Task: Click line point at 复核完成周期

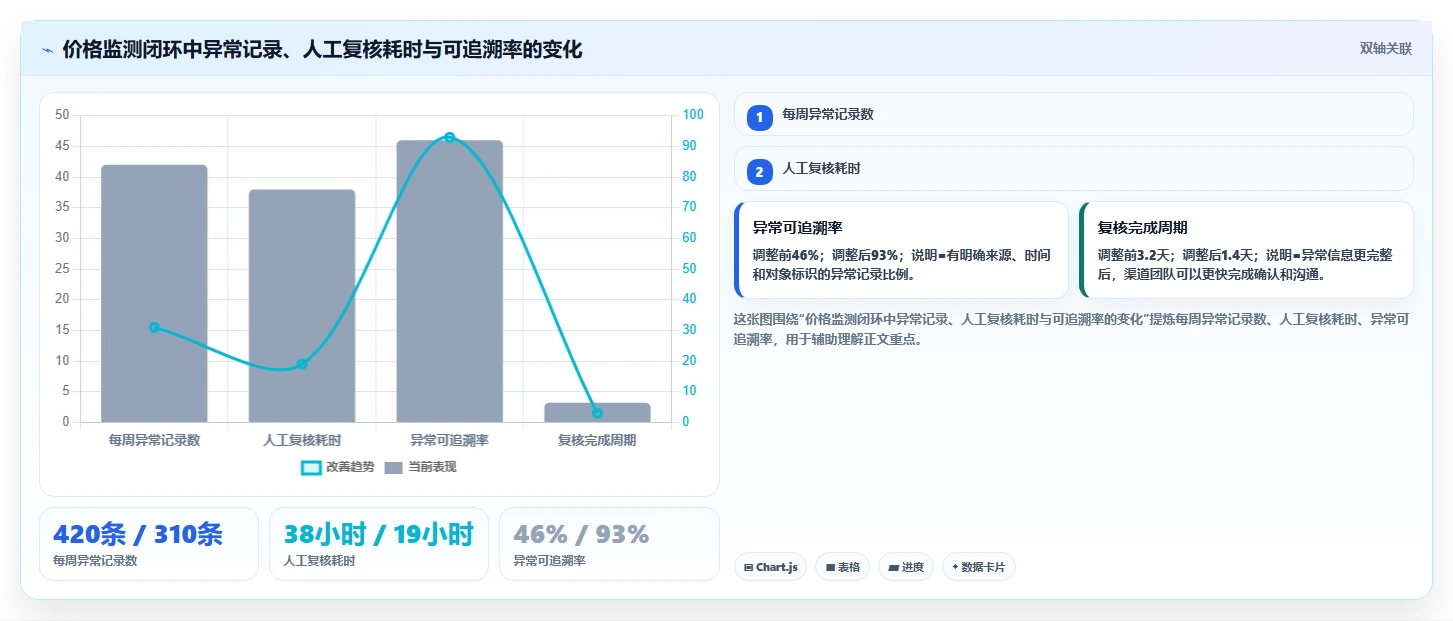Action: tap(597, 413)
